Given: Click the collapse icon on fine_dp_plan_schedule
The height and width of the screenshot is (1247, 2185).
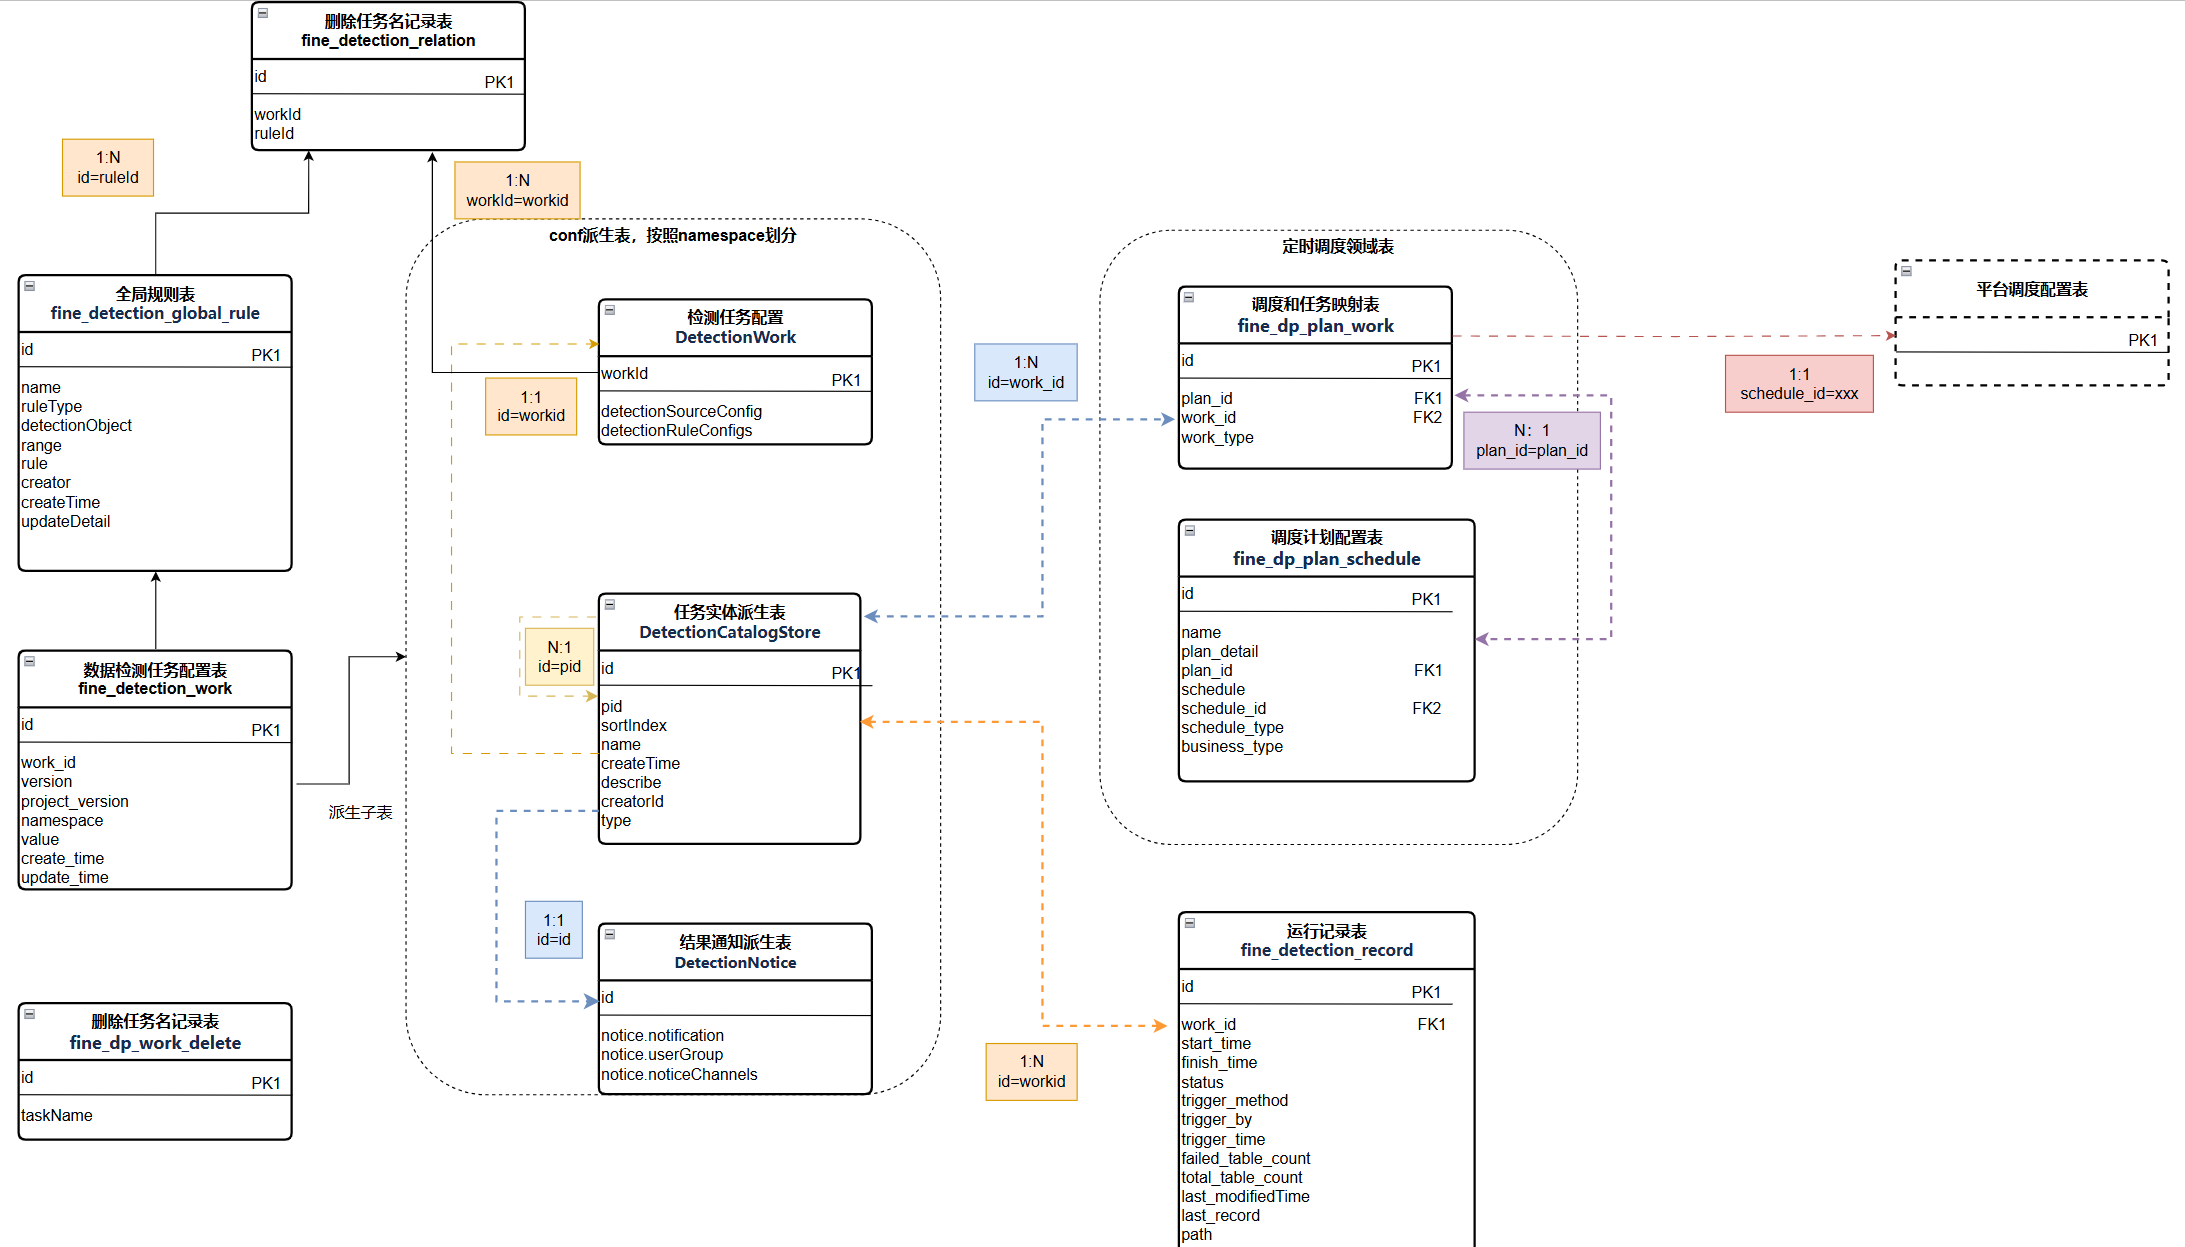Looking at the screenshot, I should click(1190, 530).
